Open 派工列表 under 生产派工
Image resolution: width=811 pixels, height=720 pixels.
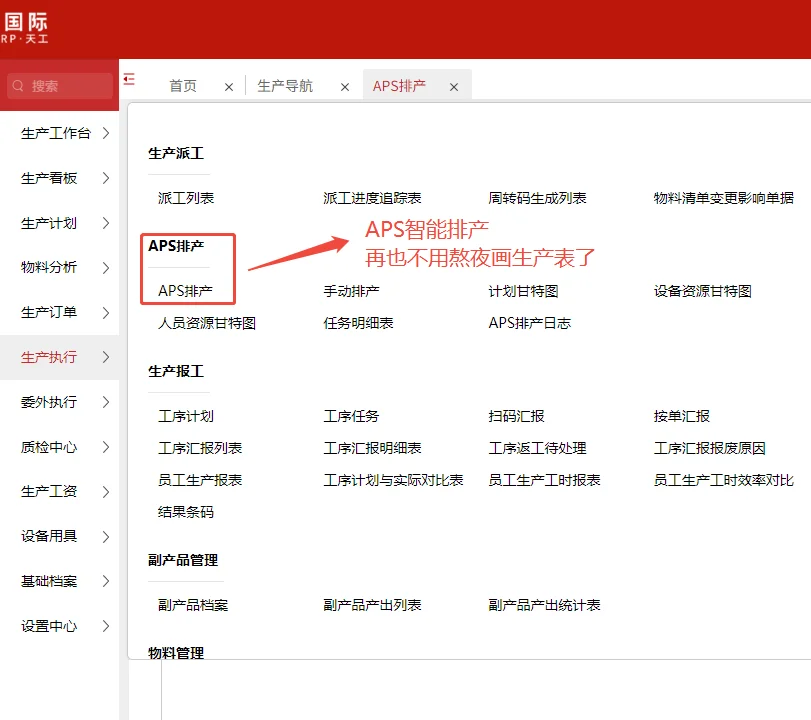tap(188, 198)
